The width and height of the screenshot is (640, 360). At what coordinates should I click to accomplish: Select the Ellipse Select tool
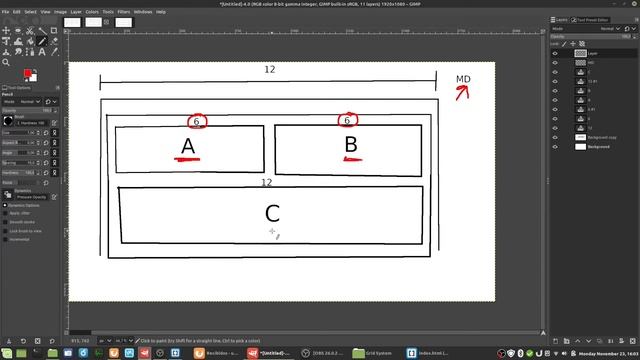click(x=18, y=31)
